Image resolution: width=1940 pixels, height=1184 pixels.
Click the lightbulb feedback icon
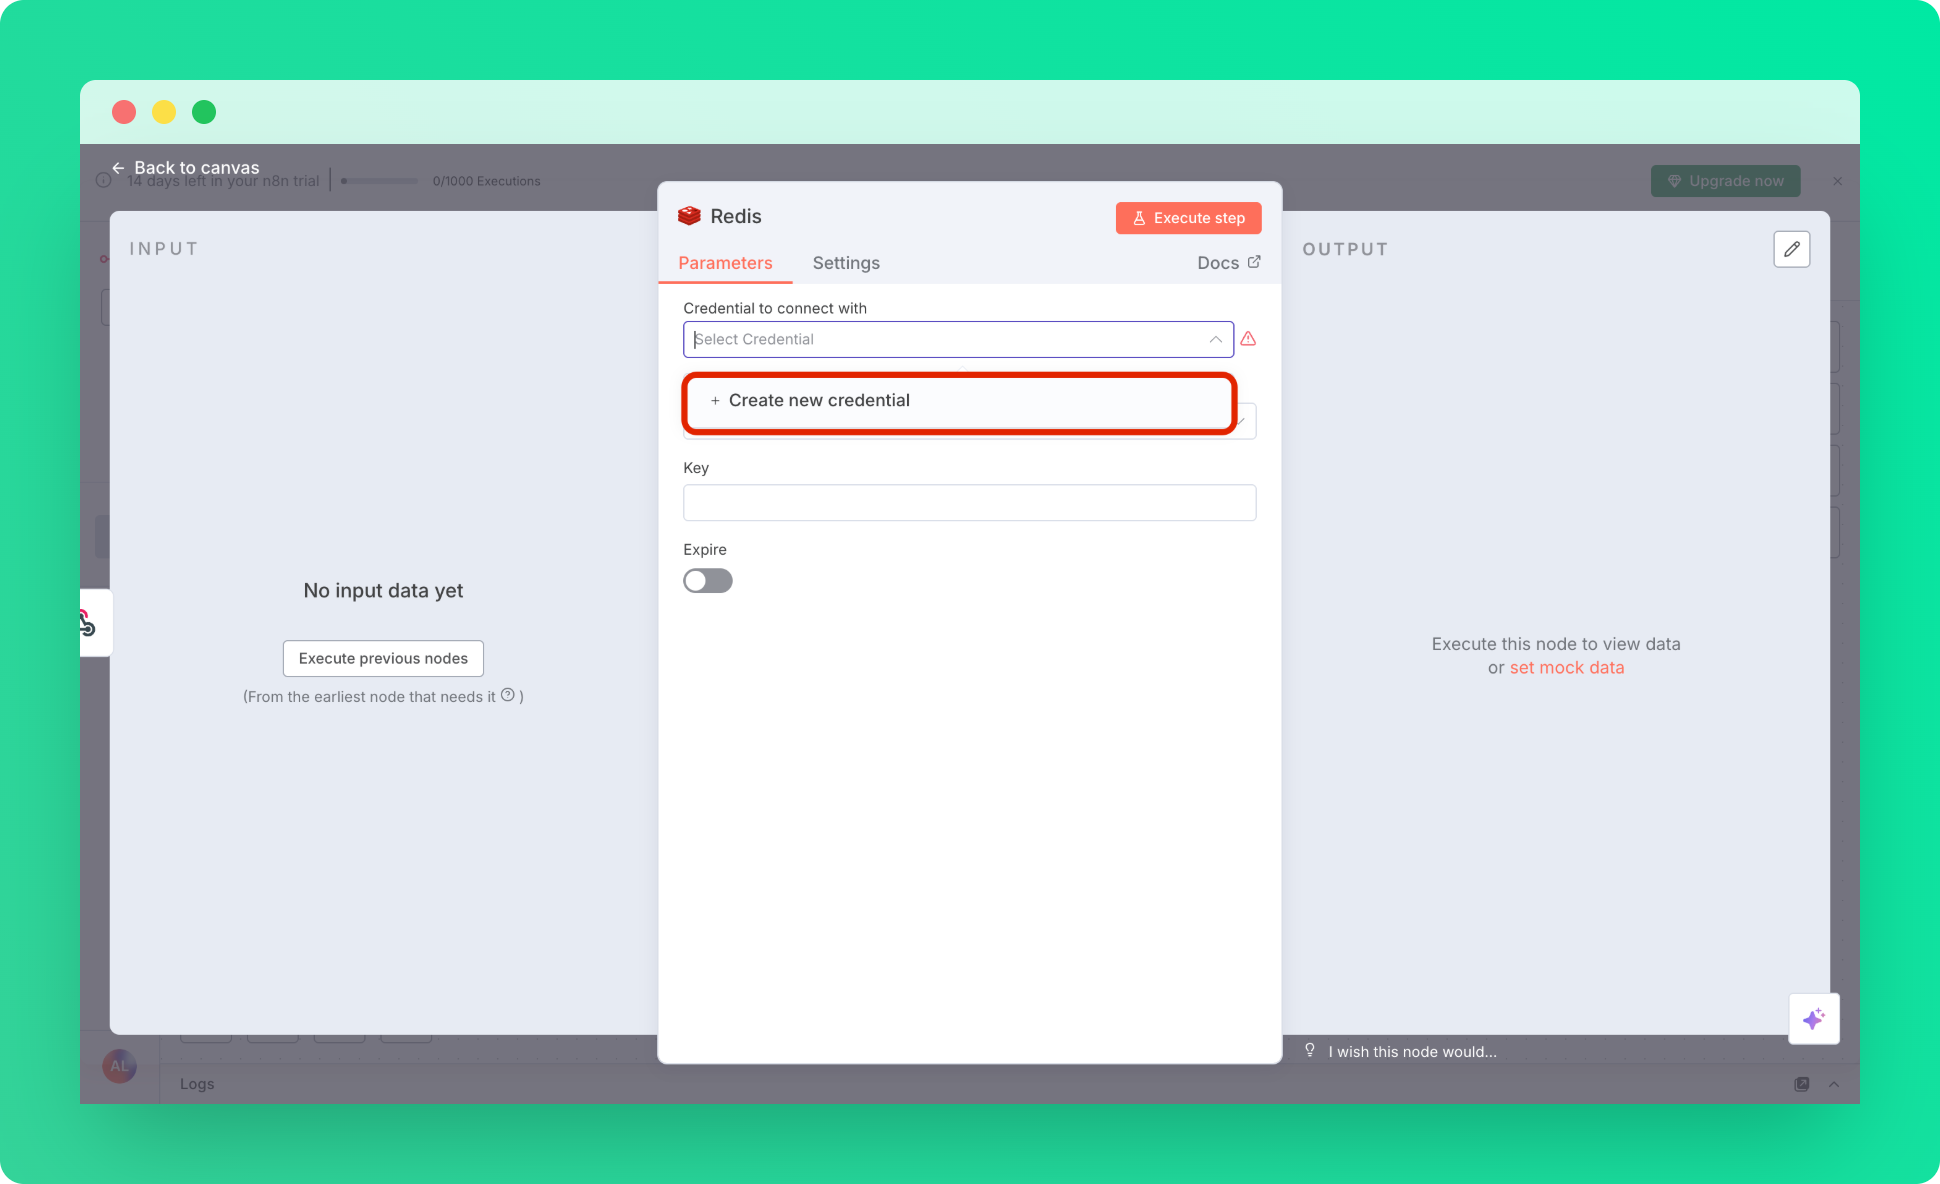point(1309,1050)
